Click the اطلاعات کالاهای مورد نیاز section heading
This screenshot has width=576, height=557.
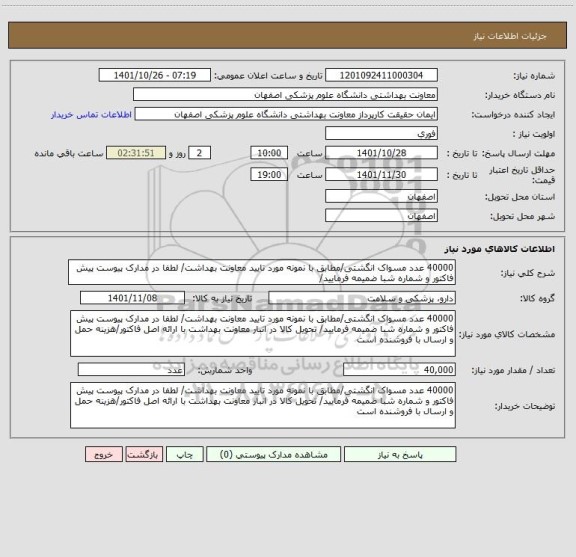click(500, 249)
